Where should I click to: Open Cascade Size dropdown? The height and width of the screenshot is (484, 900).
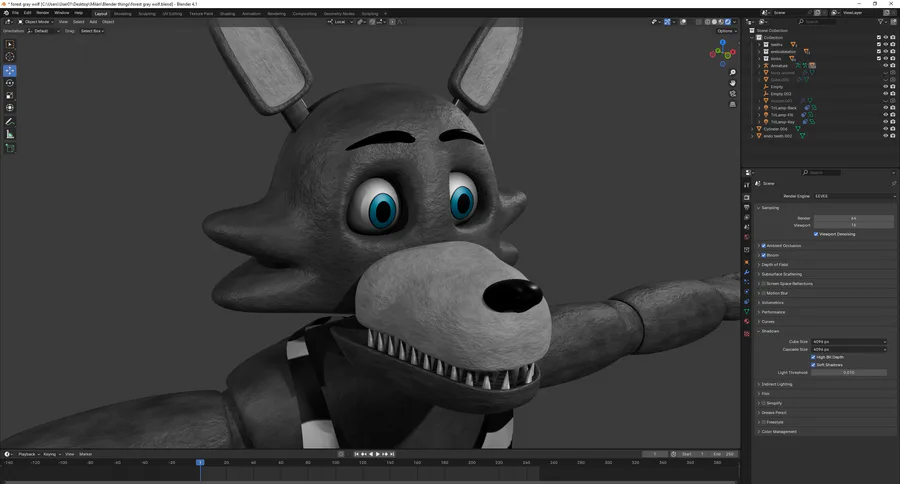[849, 349]
